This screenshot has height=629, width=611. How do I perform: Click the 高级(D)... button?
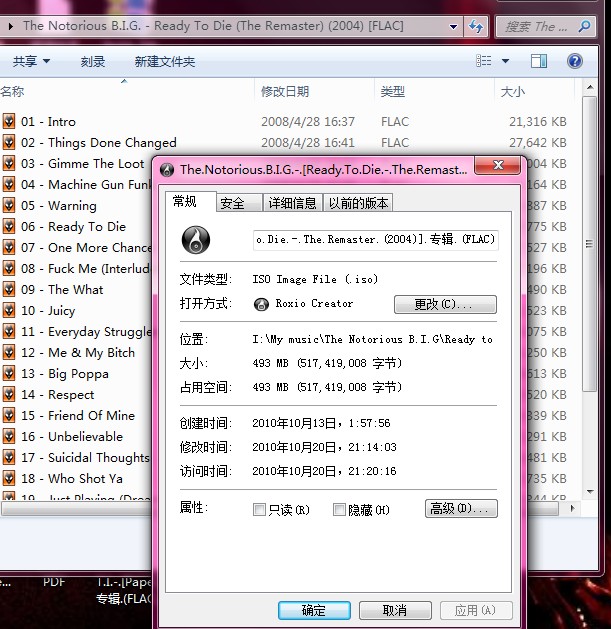point(461,509)
